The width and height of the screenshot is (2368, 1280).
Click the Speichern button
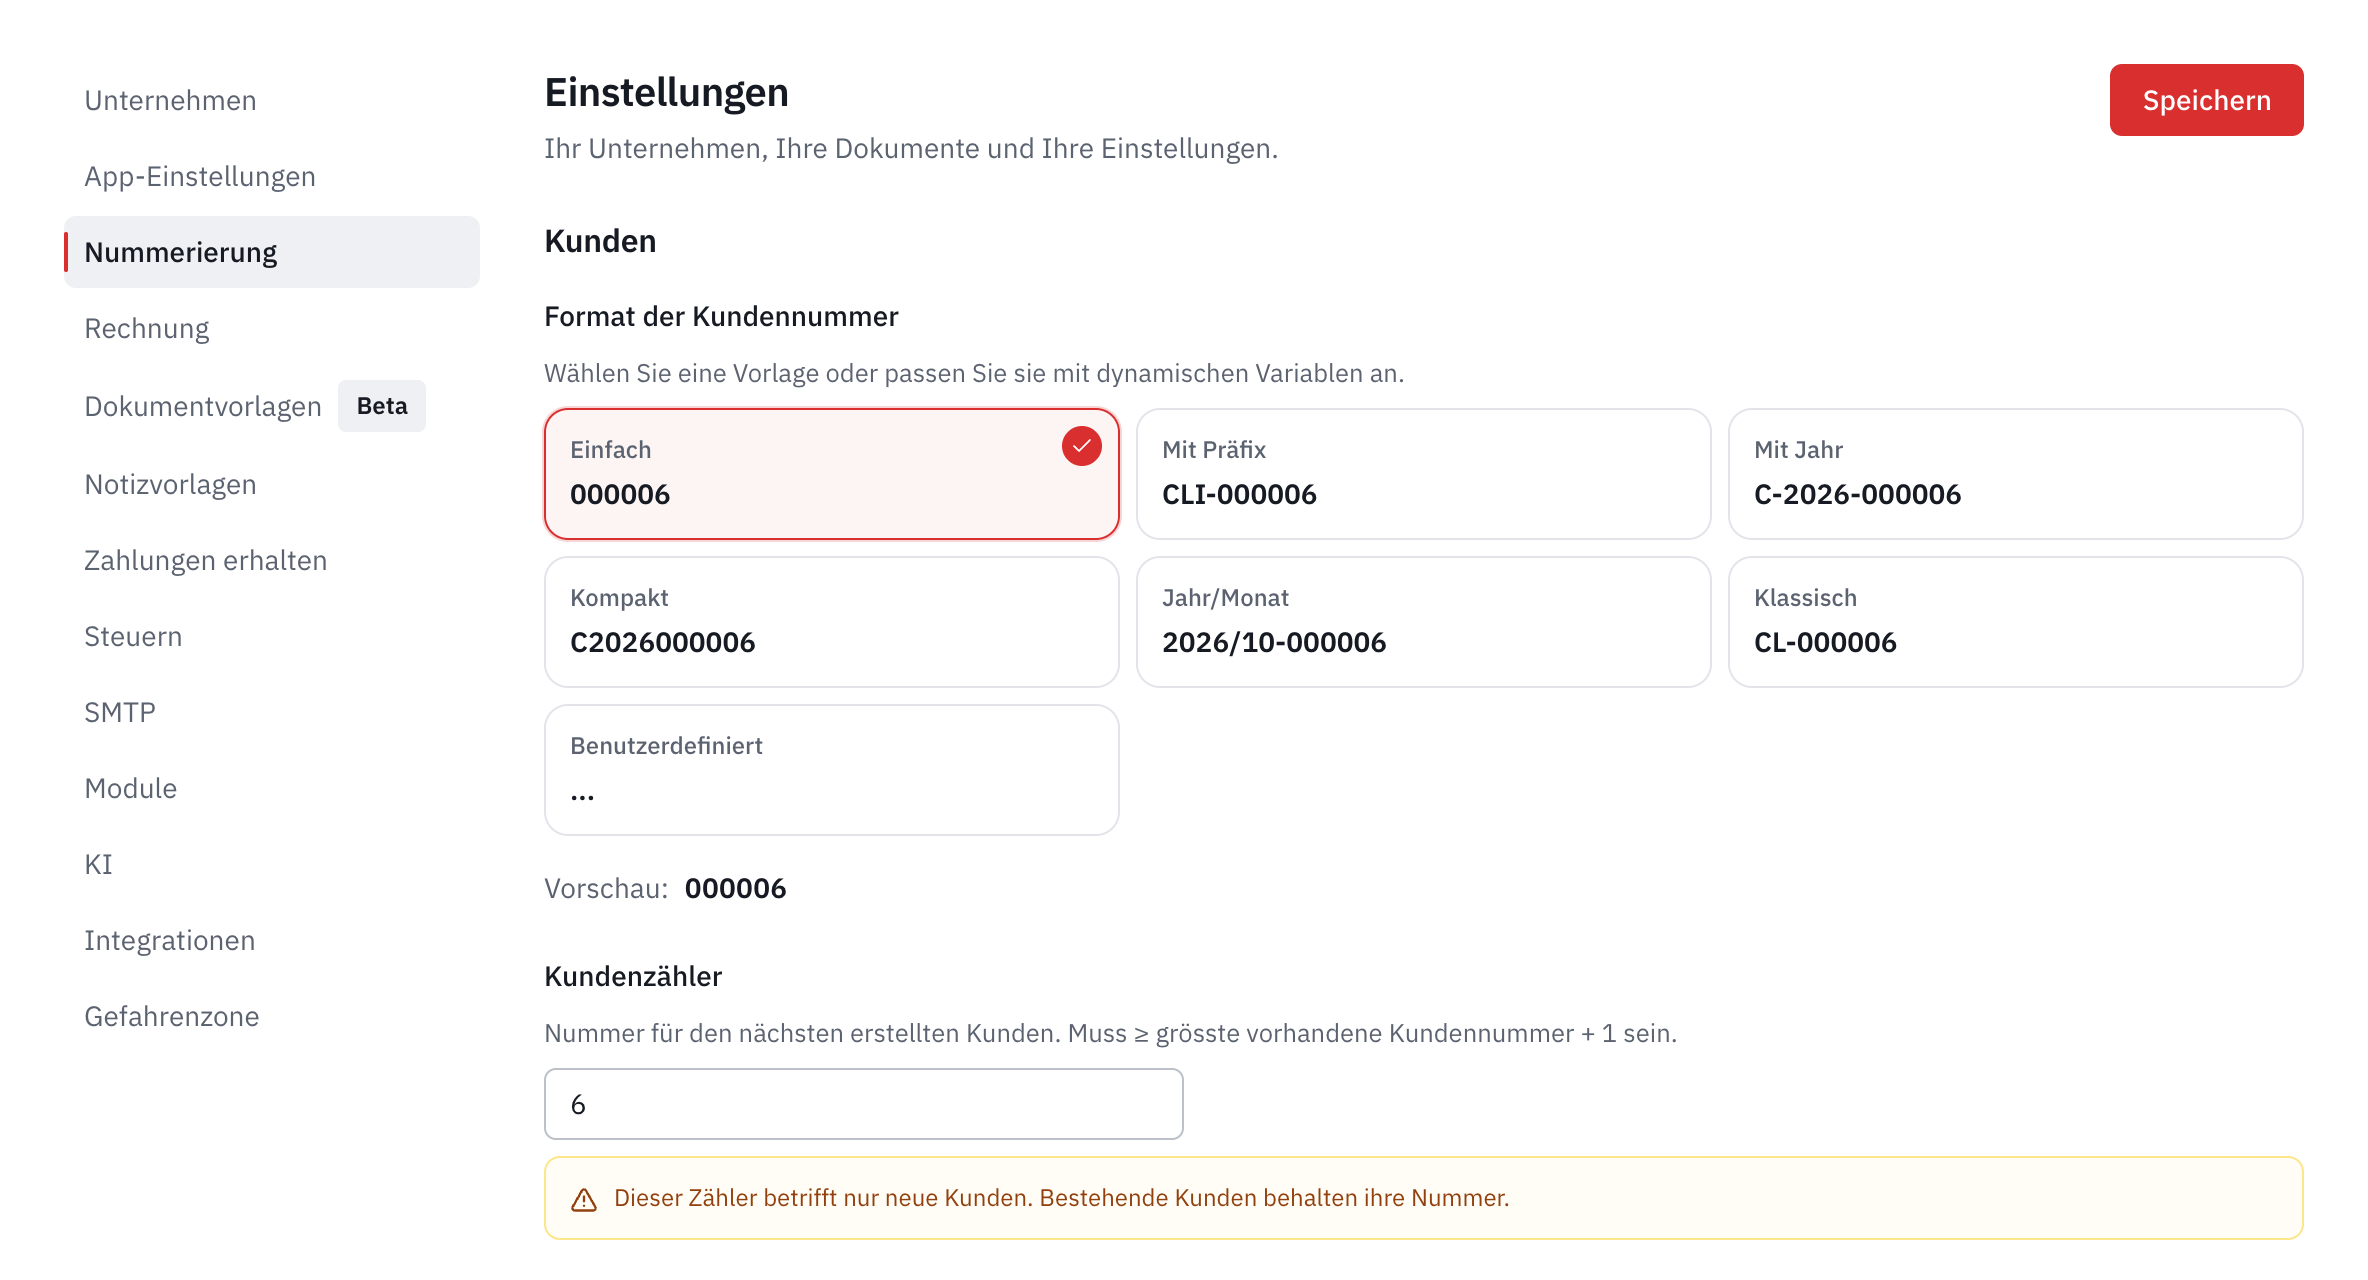2206,100
